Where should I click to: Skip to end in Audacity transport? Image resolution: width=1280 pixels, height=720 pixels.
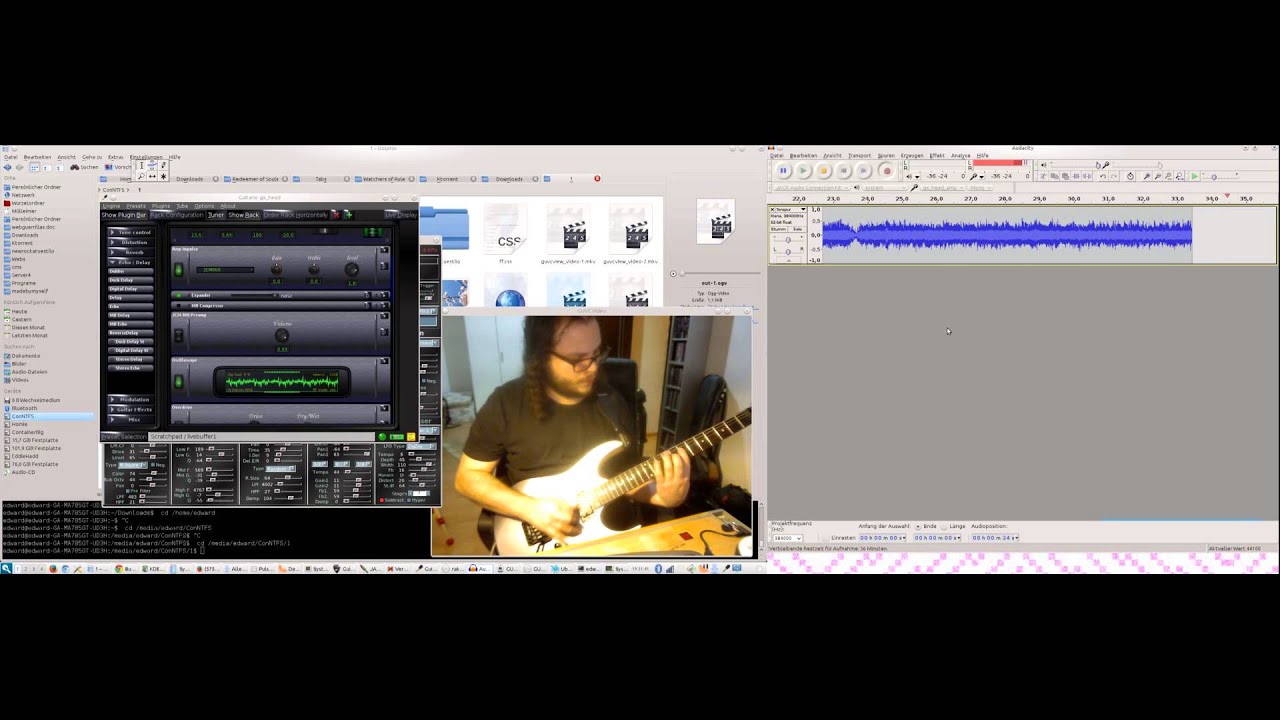pyautogui.click(x=863, y=171)
